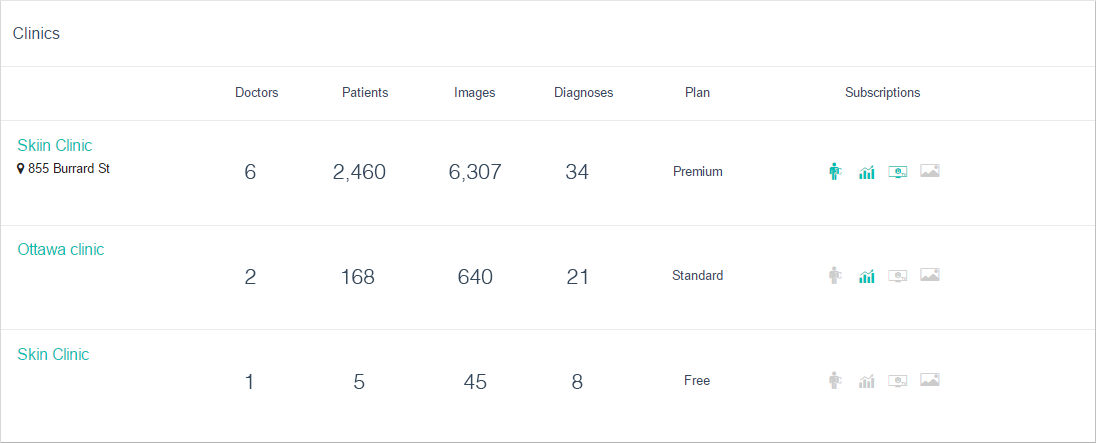Open the Skiin Clinic link
Screen dimensions: 1096x443
[55, 146]
